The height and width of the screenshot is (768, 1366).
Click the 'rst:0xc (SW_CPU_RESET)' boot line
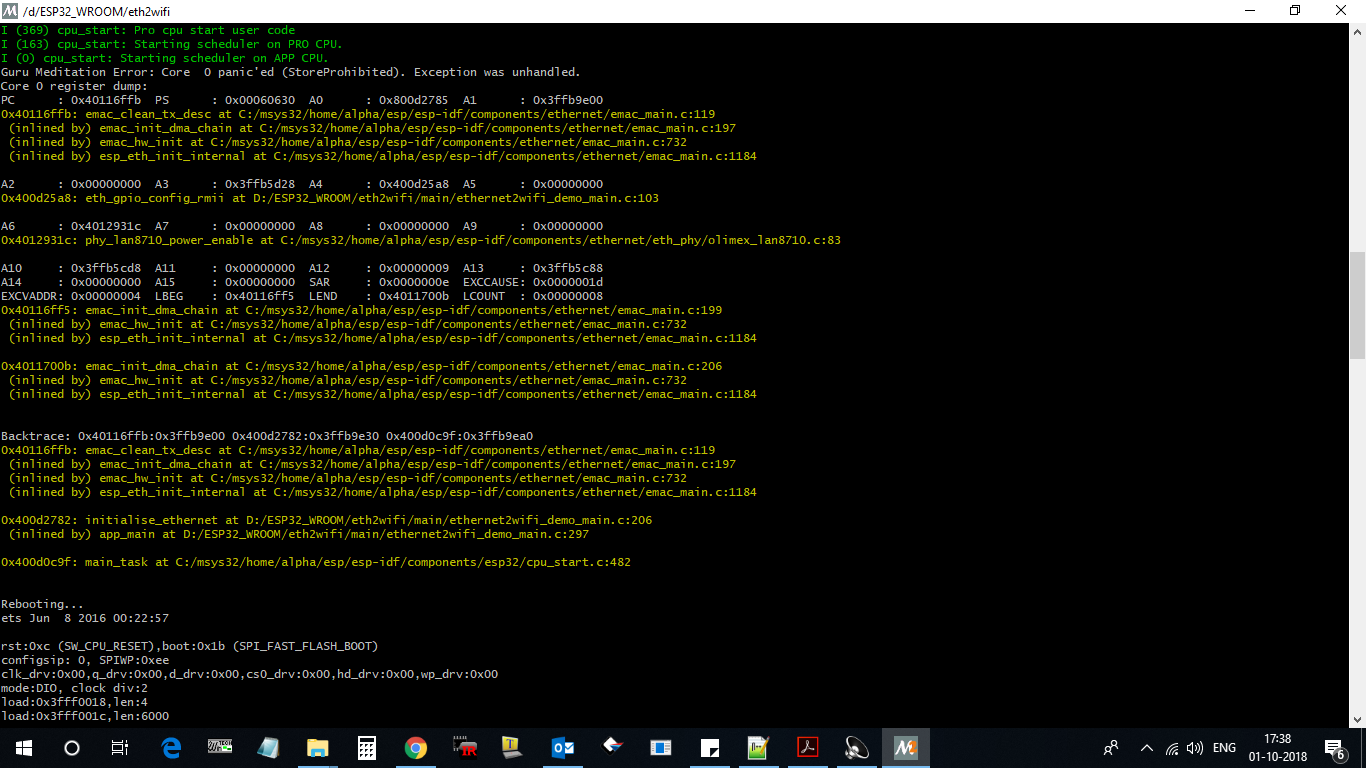coord(190,646)
